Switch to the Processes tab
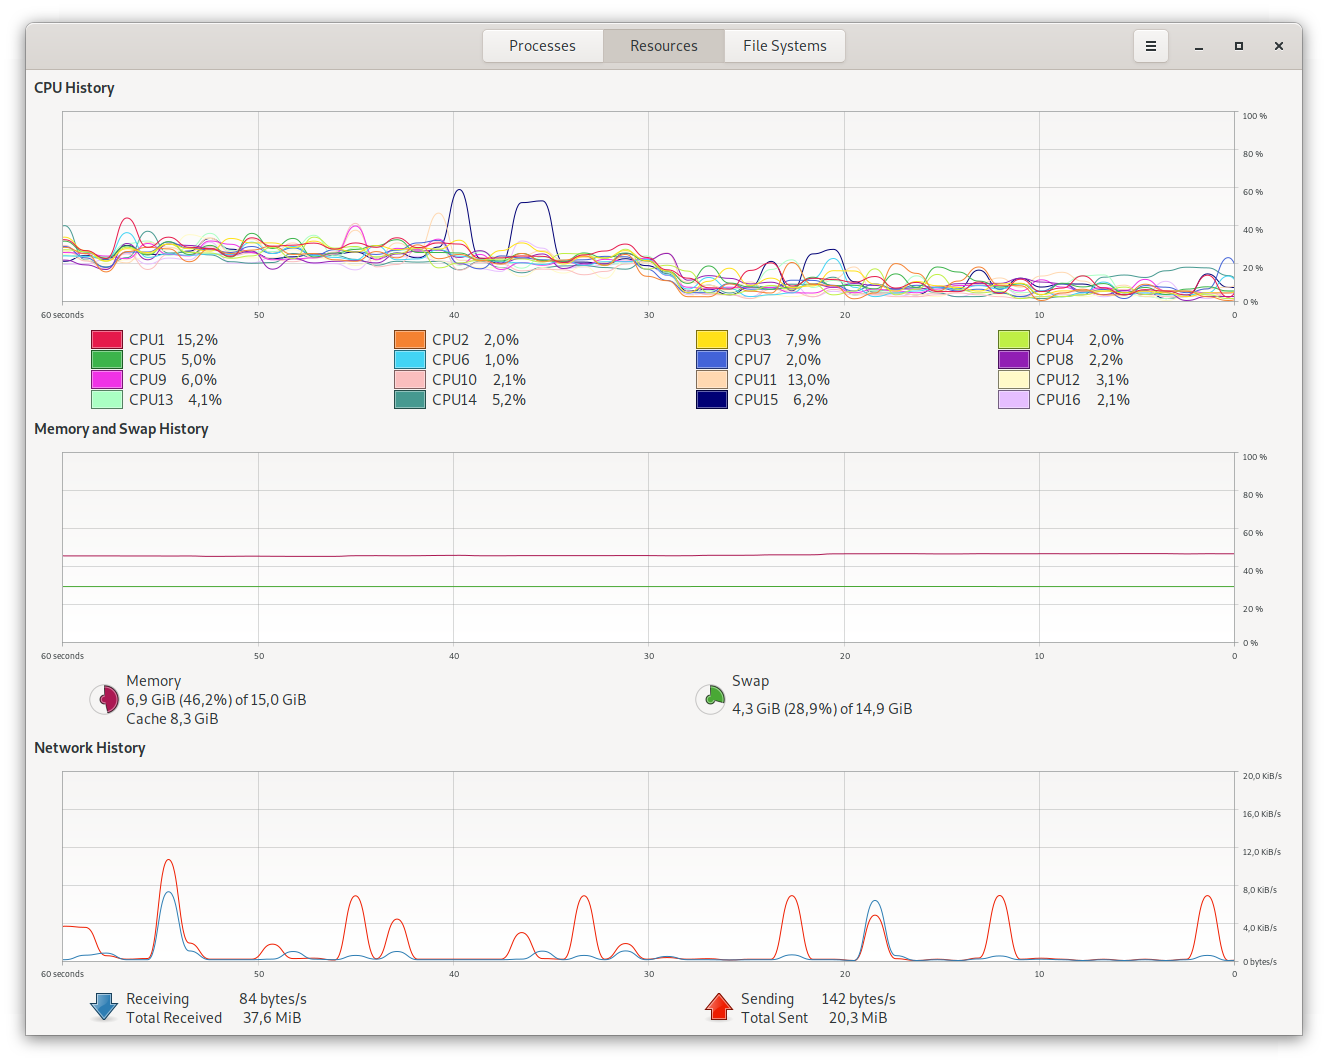Image resolution: width=1328 pixels, height=1064 pixels. pos(542,46)
